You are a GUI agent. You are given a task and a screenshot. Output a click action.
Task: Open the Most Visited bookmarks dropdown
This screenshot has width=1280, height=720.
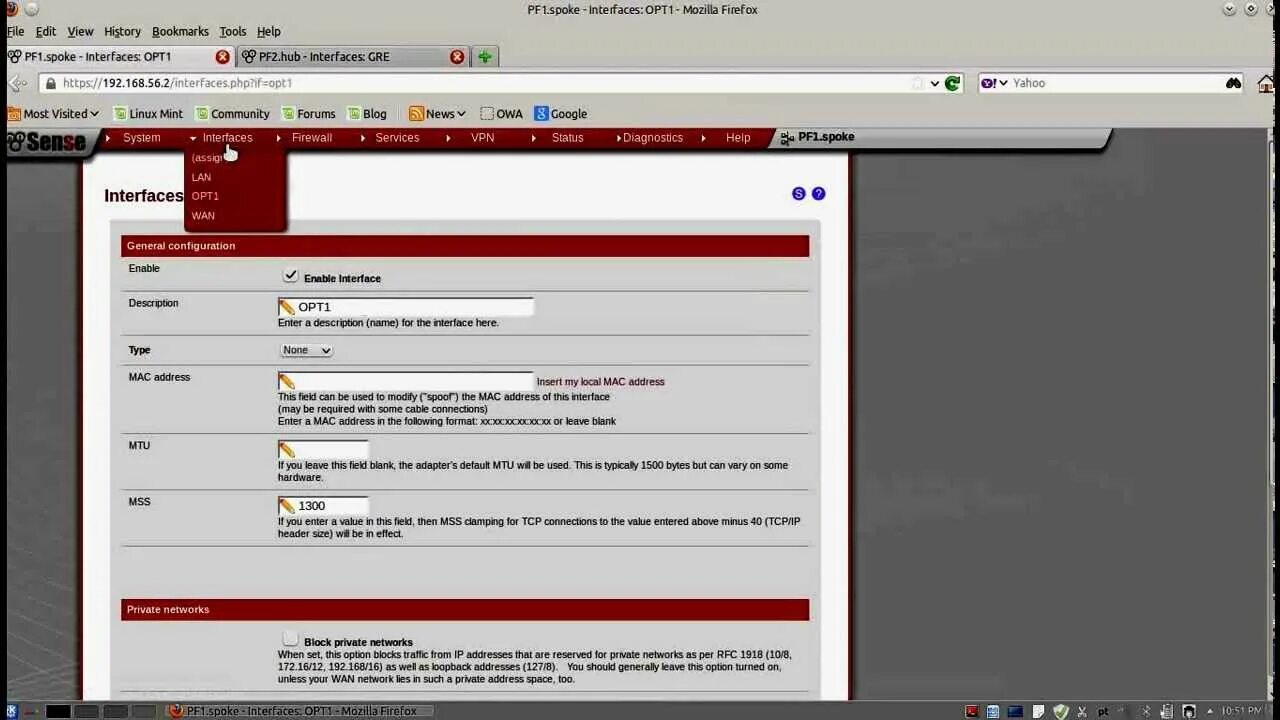pos(54,114)
